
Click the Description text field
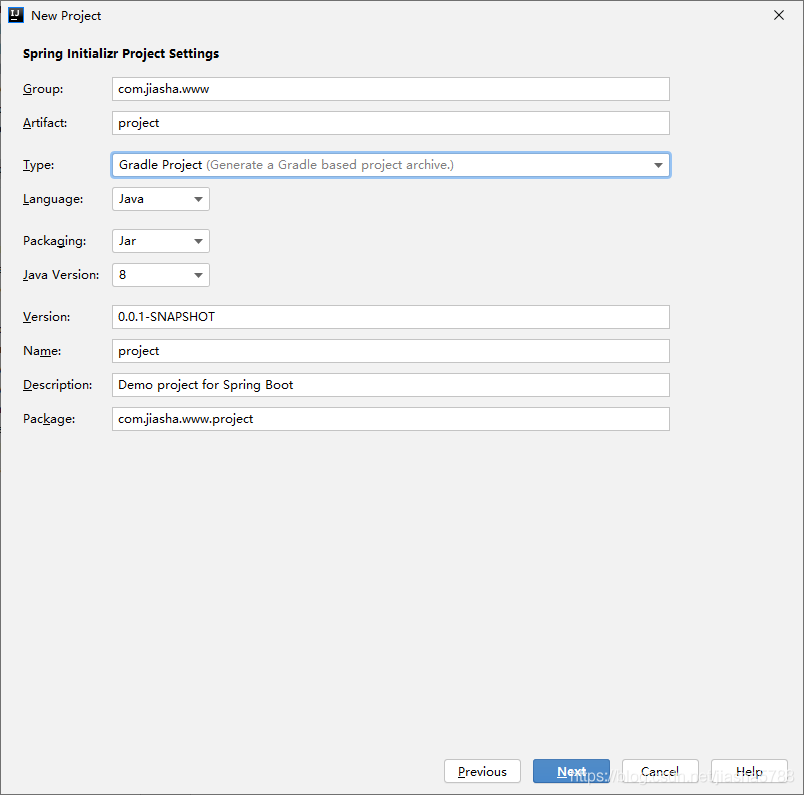tap(390, 385)
